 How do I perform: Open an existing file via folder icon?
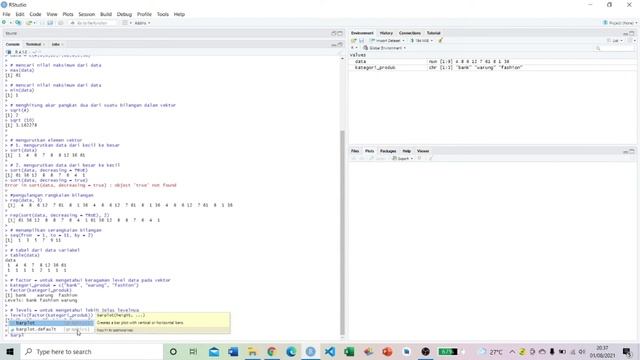tap(29, 23)
